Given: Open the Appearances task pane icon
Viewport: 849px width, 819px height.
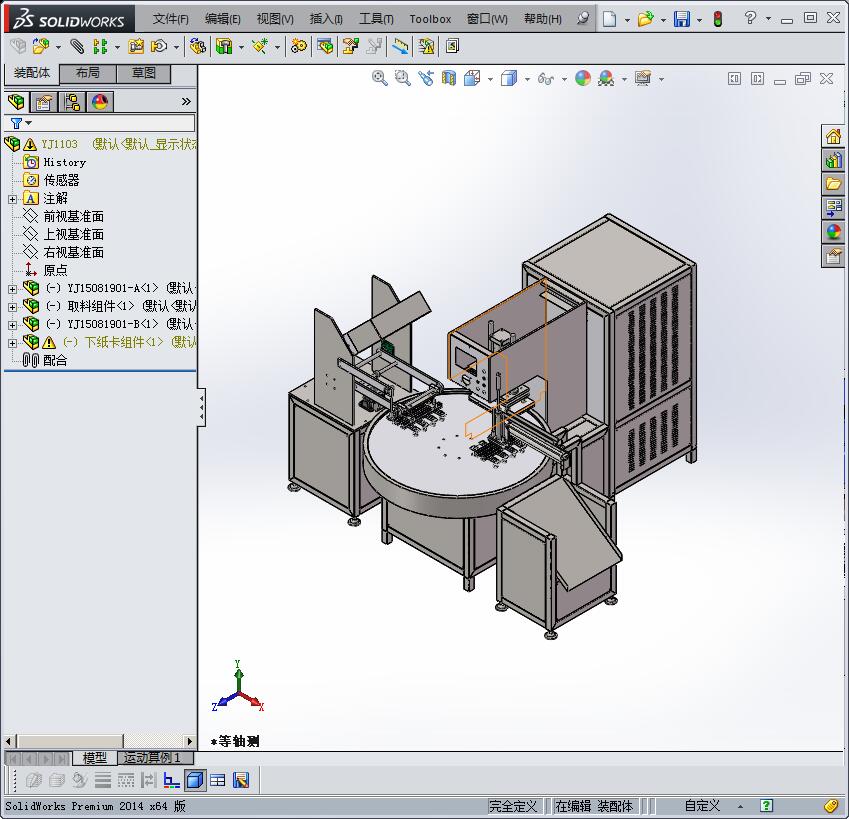Looking at the screenshot, I should [x=833, y=232].
